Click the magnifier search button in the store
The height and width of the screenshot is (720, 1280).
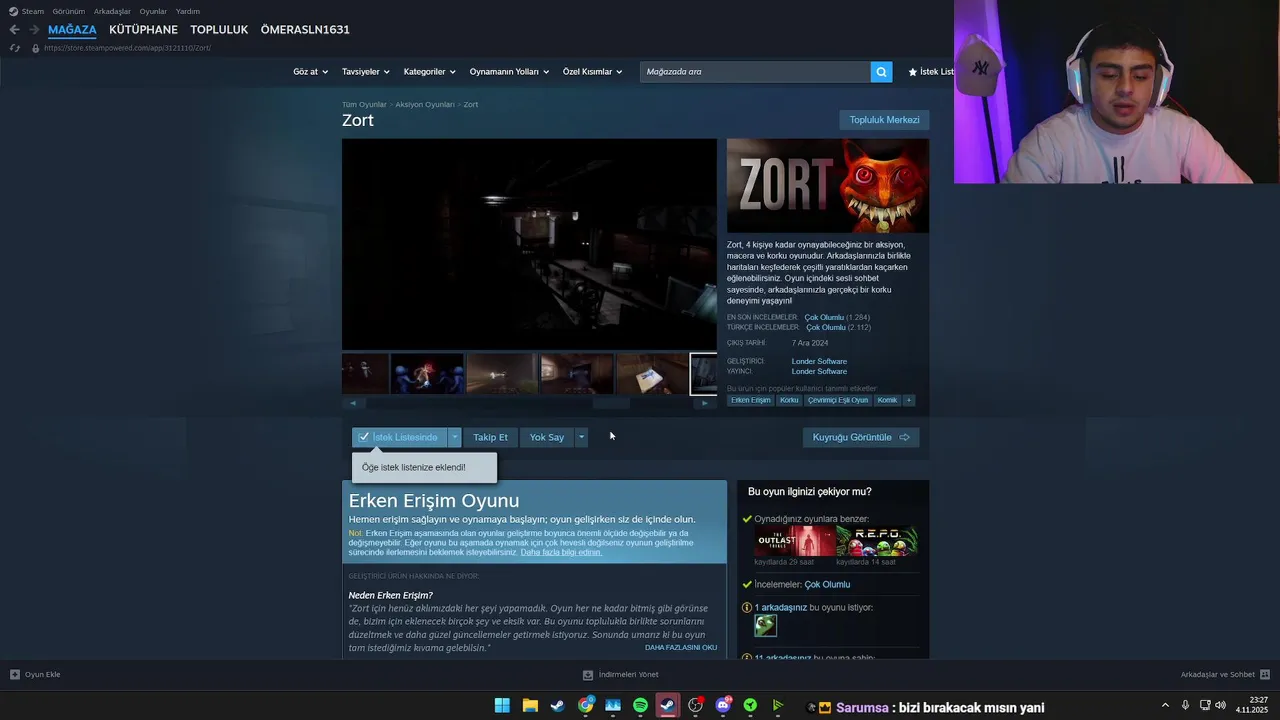coord(881,72)
